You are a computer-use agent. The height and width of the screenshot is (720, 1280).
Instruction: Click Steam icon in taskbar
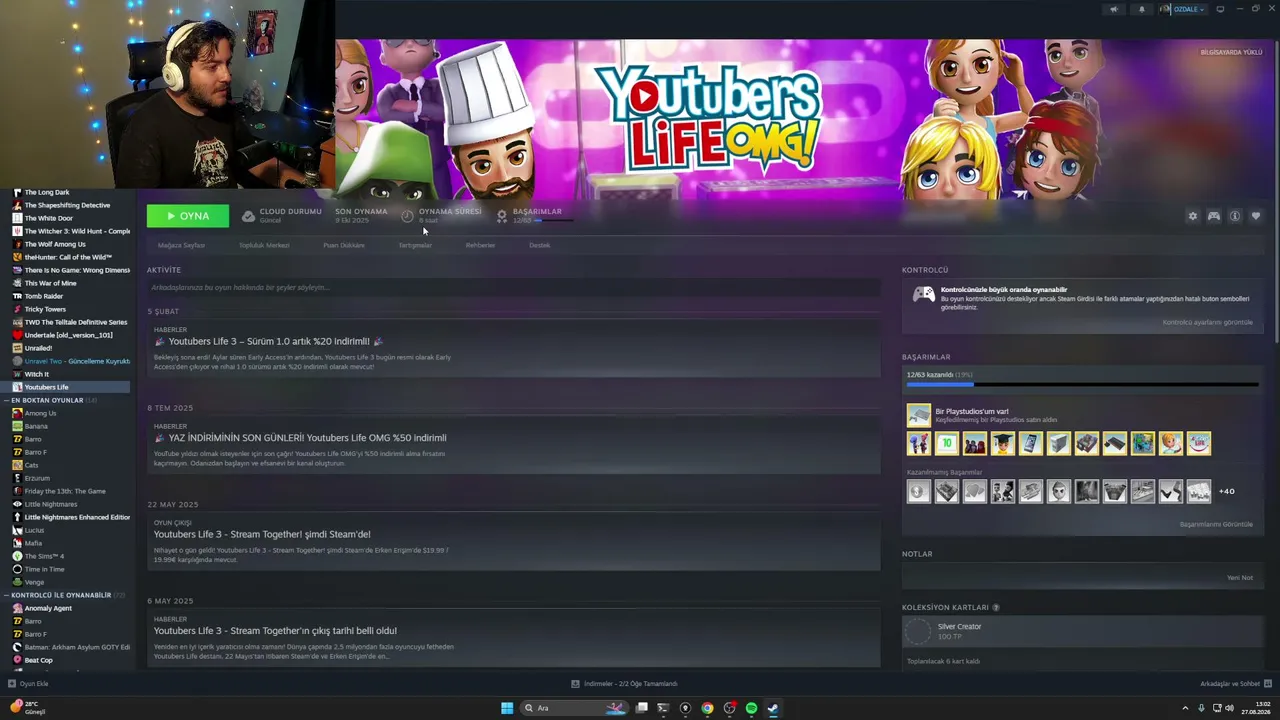pyautogui.click(x=773, y=708)
